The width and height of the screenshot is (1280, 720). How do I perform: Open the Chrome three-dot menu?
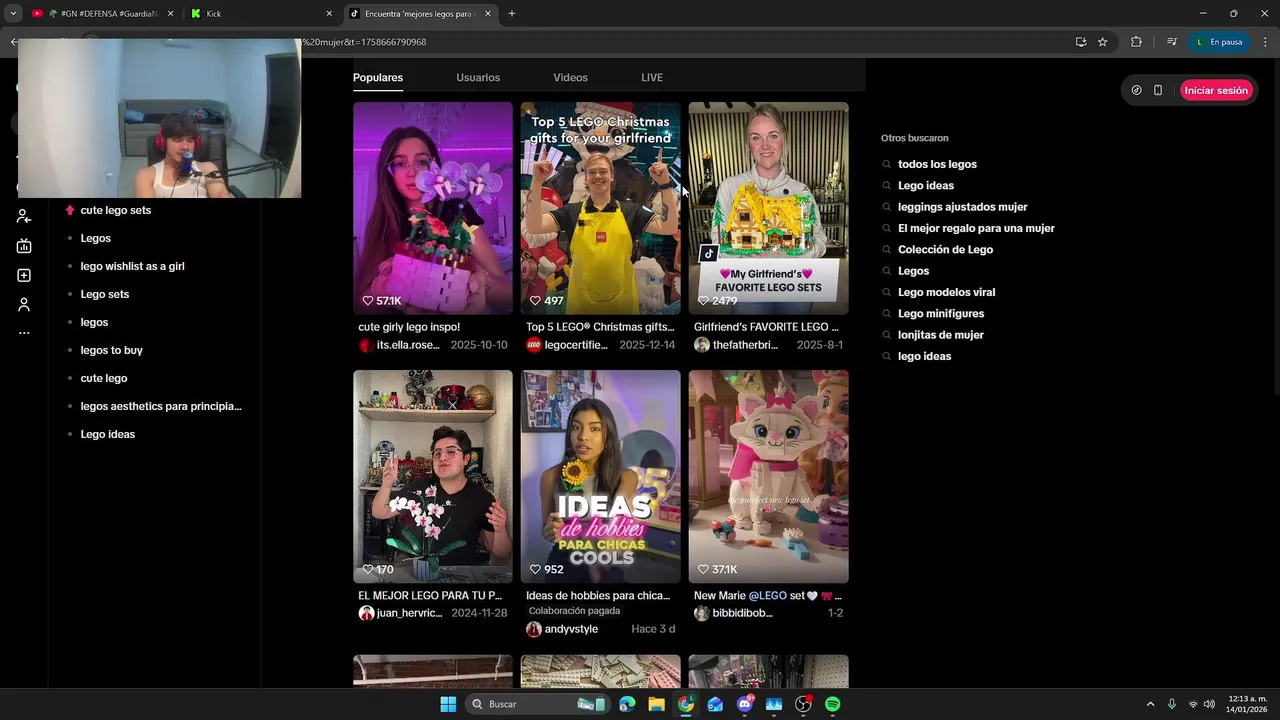[1265, 42]
